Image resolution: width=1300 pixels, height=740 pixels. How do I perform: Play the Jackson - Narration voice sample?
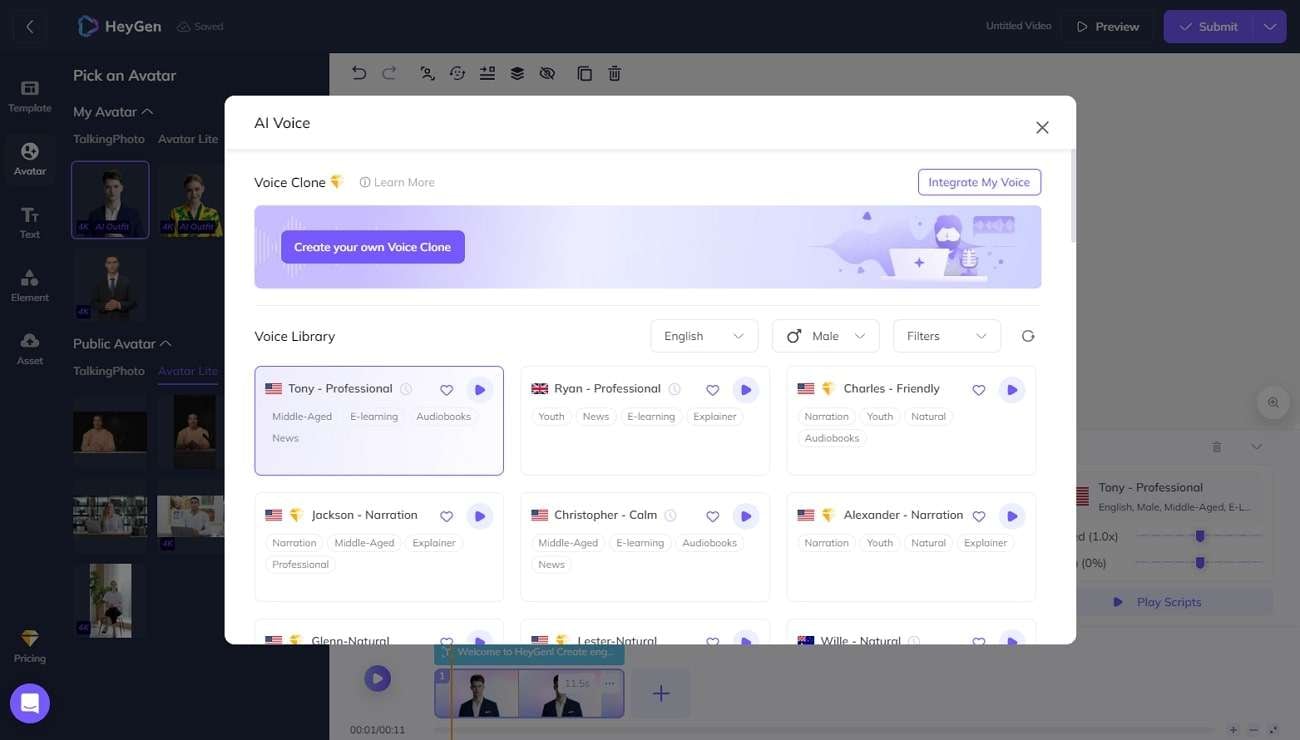coord(480,516)
